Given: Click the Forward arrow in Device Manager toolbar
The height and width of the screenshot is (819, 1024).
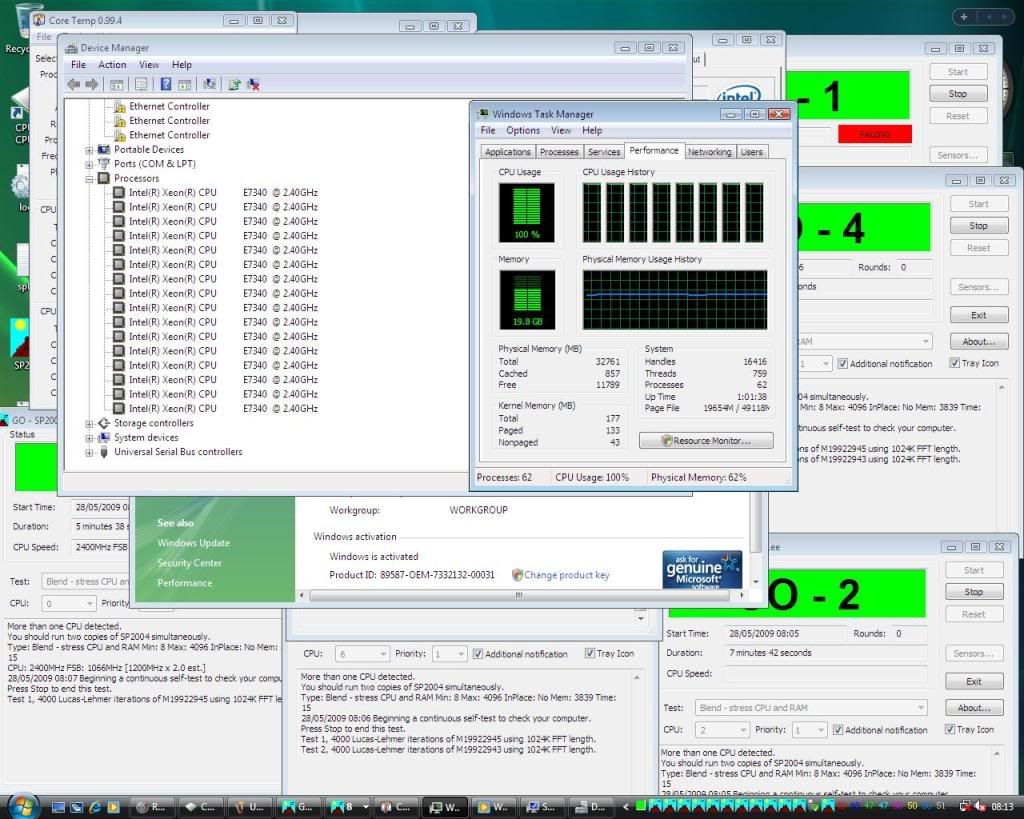Looking at the screenshot, I should [x=92, y=84].
